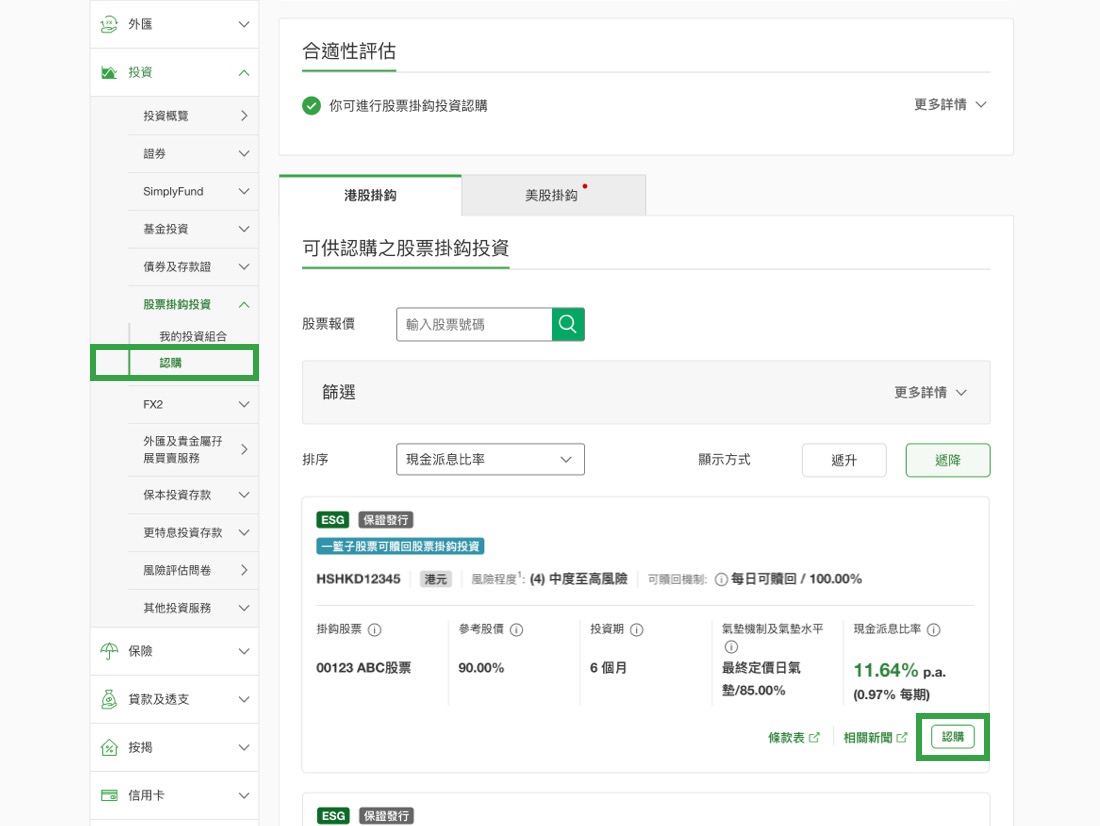Click info icon next to 投資期
The width and height of the screenshot is (1100, 826).
coord(636,630)
